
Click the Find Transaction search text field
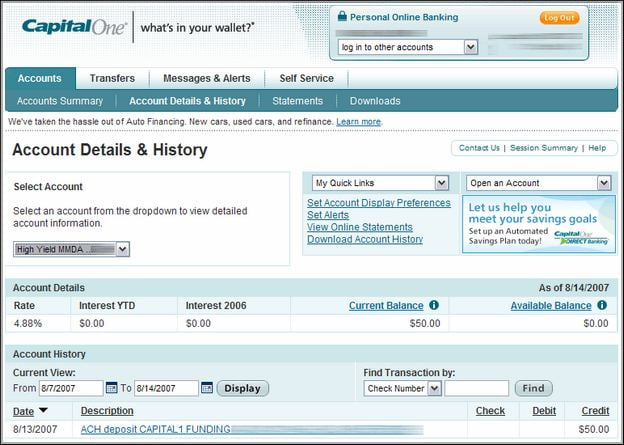click(477, 388)
